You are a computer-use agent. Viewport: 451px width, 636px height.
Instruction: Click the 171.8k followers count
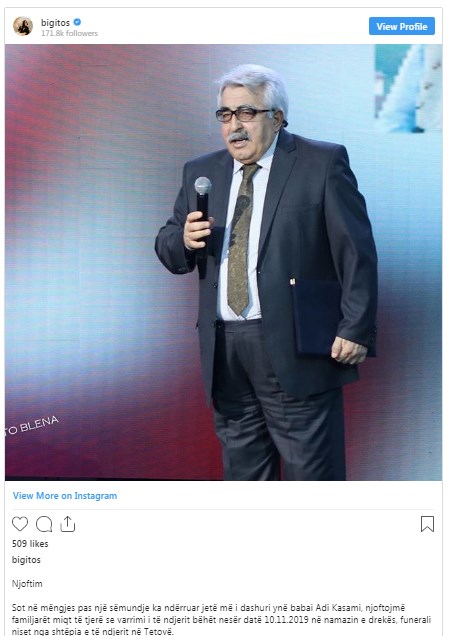69,33
